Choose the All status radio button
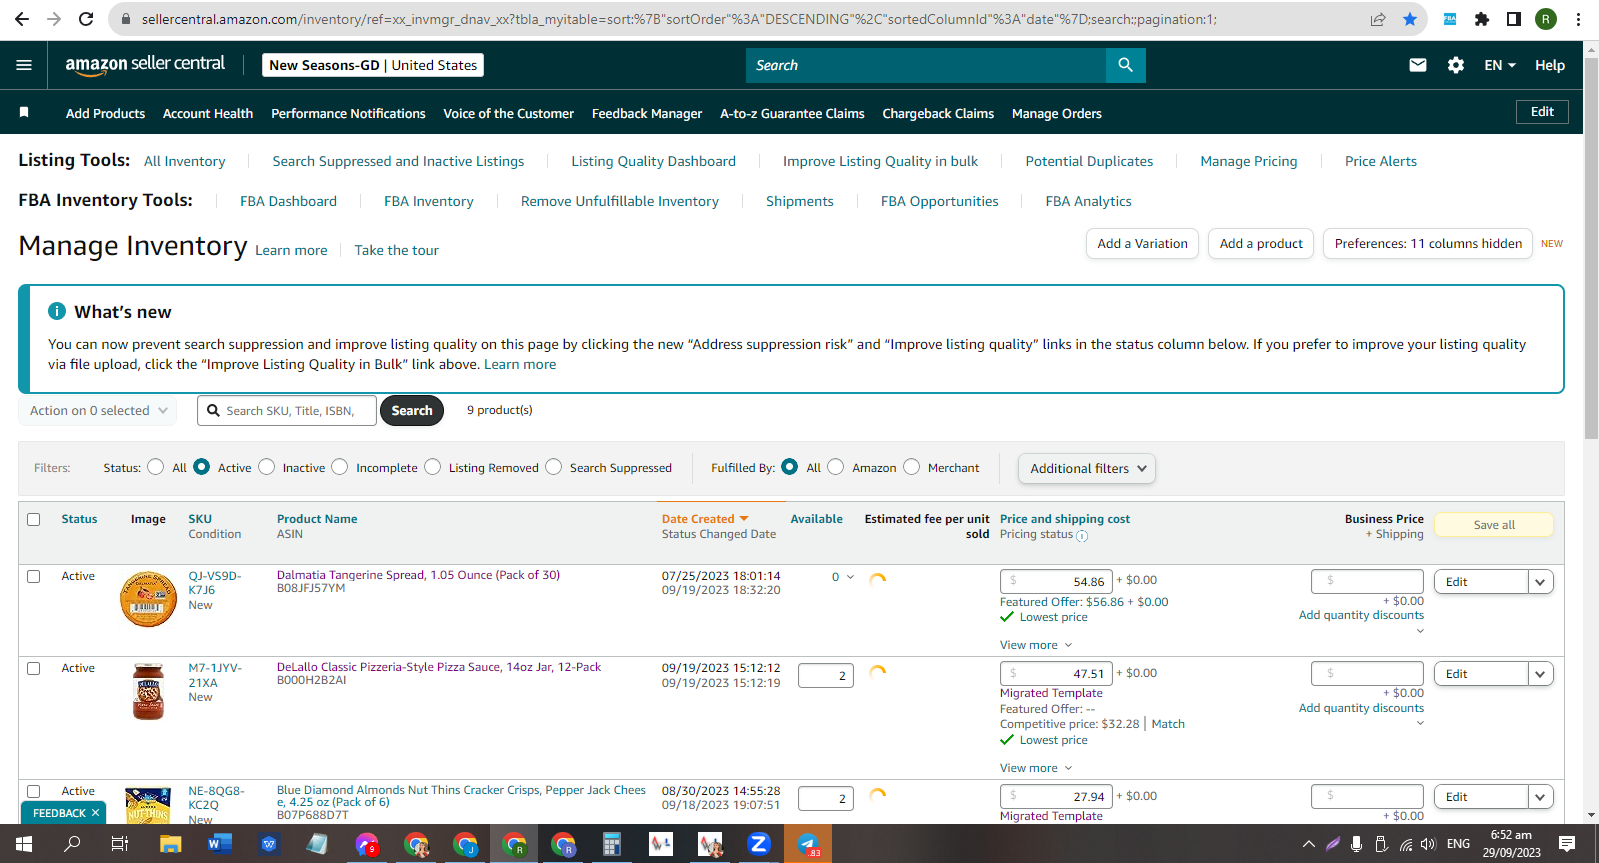The image size is (1599, 863). coord(156,467)
